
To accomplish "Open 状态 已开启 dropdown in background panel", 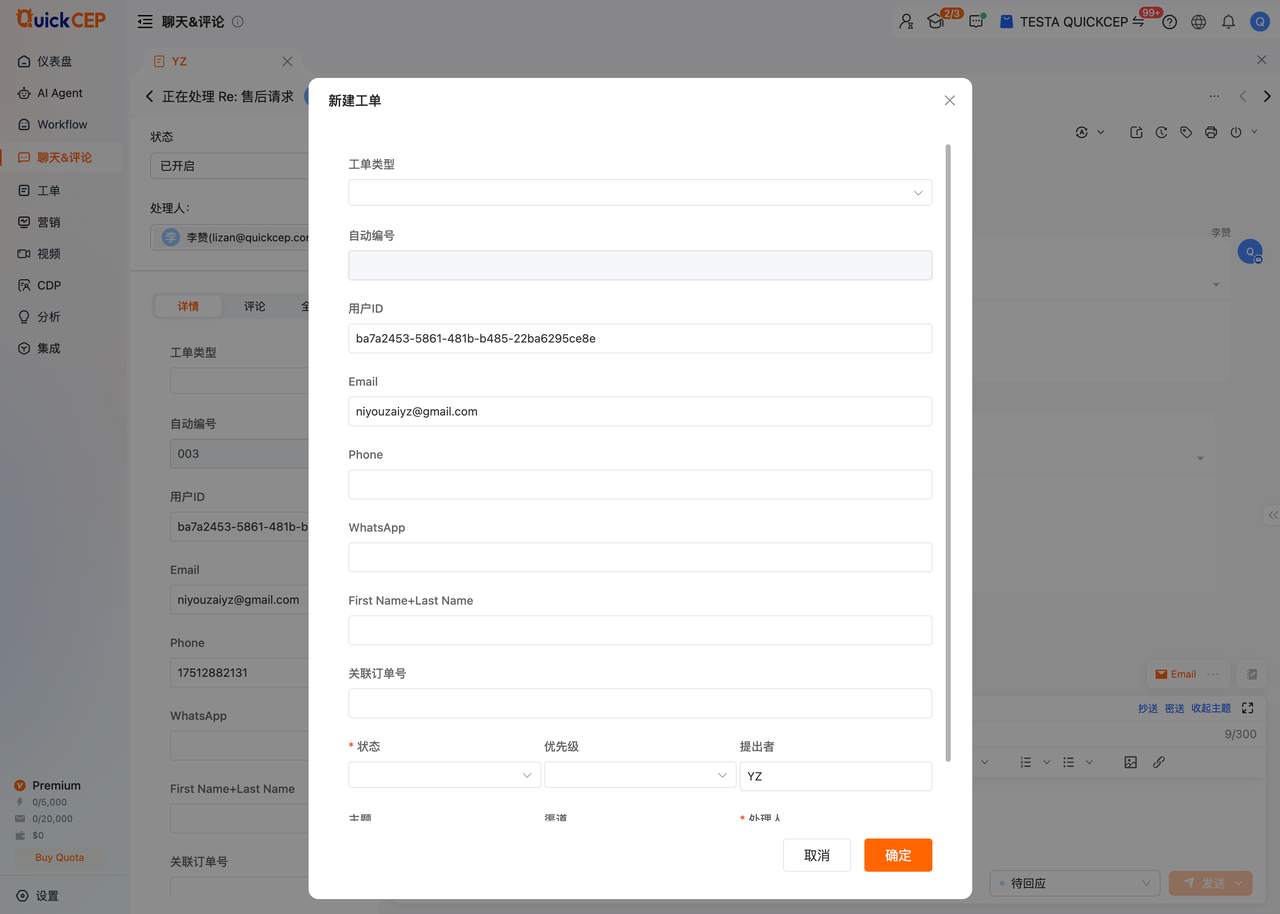I will [x=229, y=166].
